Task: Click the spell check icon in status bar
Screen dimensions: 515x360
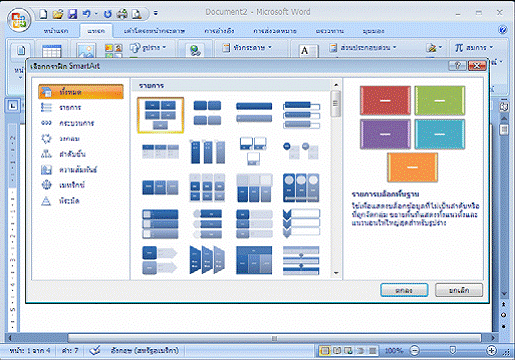Action: 95,350
